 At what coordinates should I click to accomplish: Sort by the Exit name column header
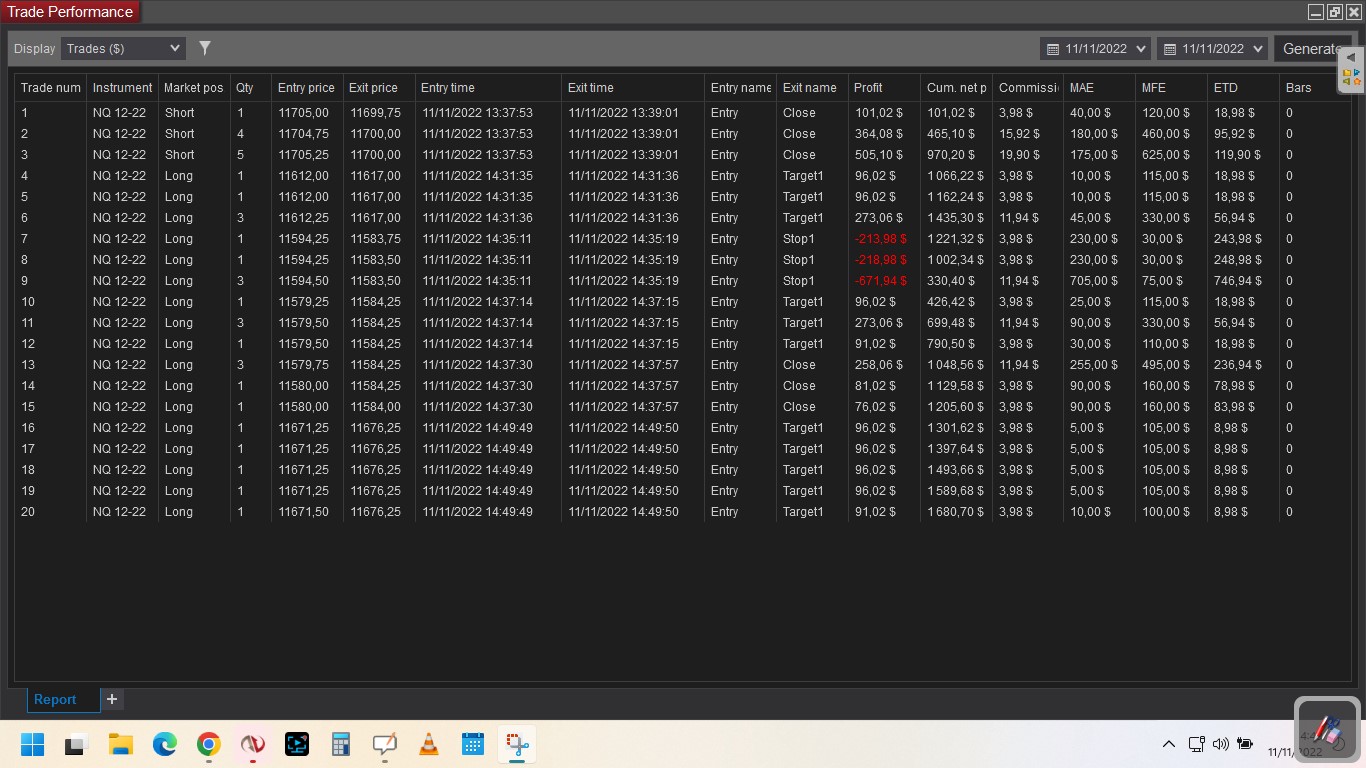(812, 88)
